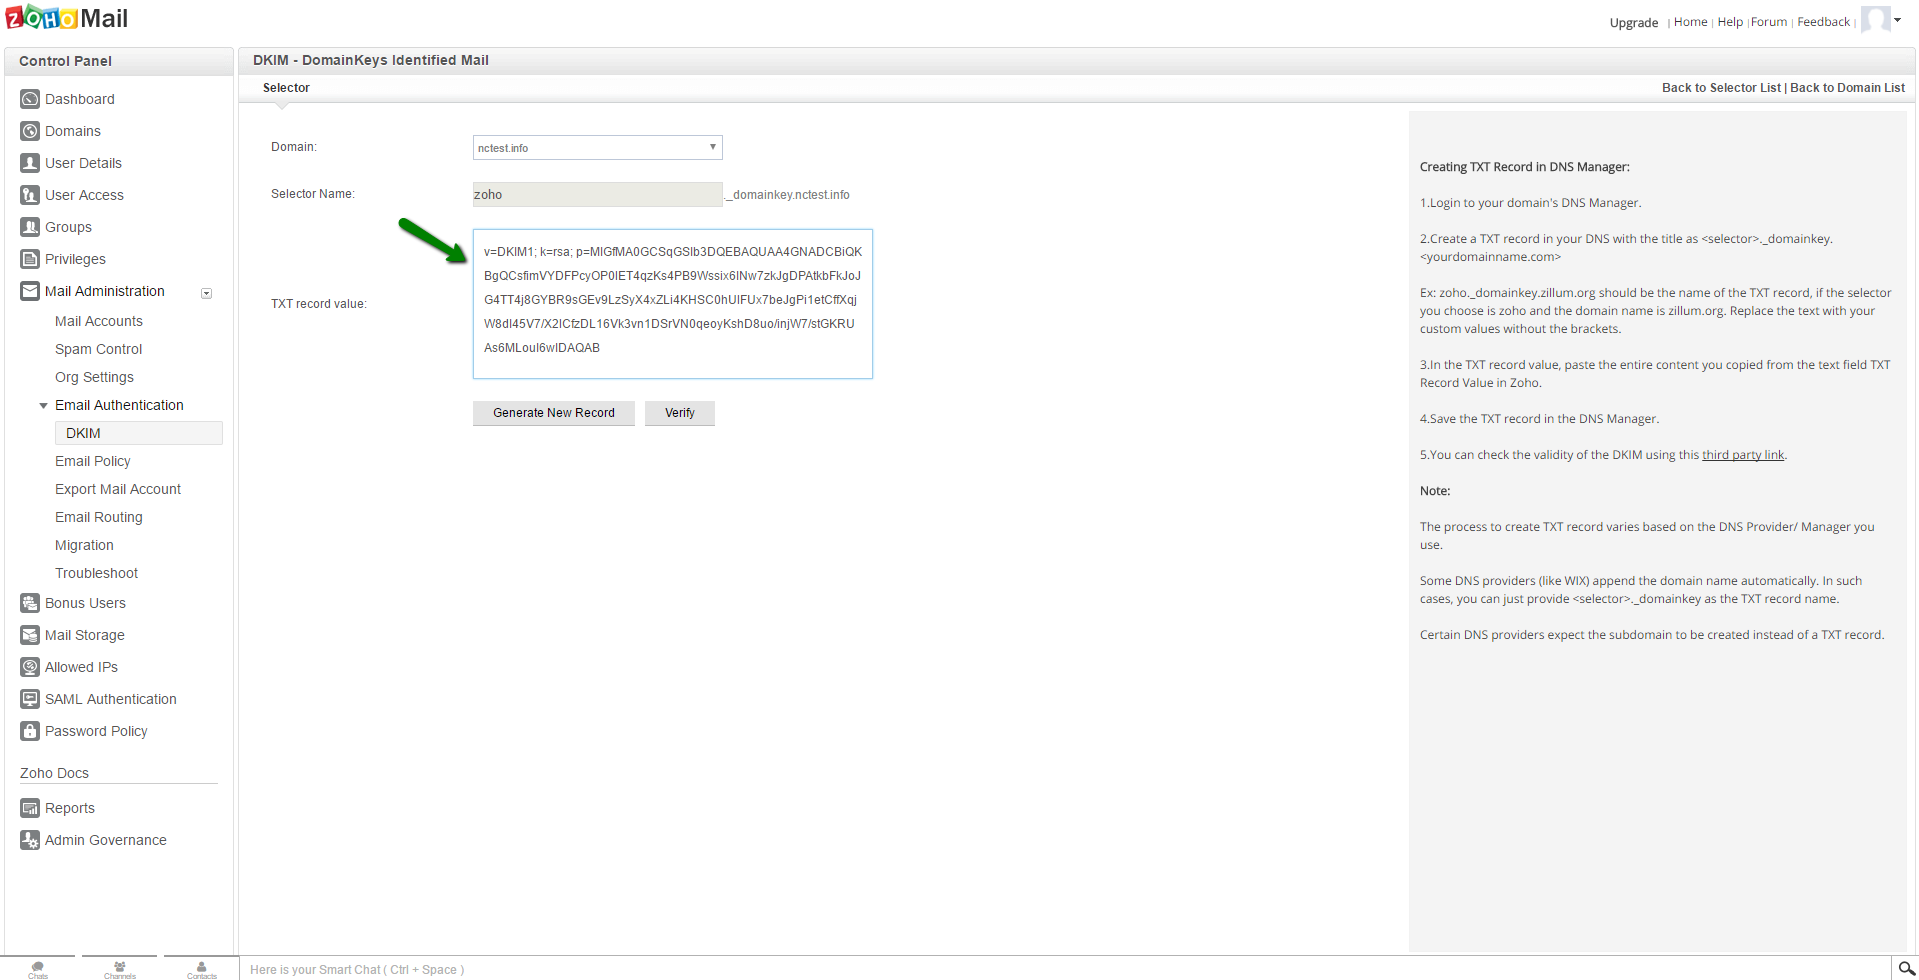Click the Zoho Mail logo

tap(67, 18)
